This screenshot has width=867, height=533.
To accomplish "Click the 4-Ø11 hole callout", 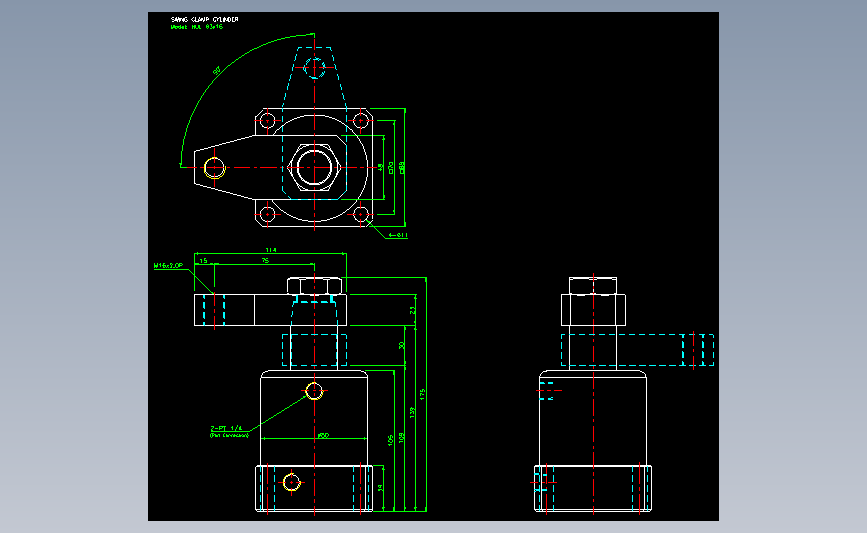I will point(398,236).
